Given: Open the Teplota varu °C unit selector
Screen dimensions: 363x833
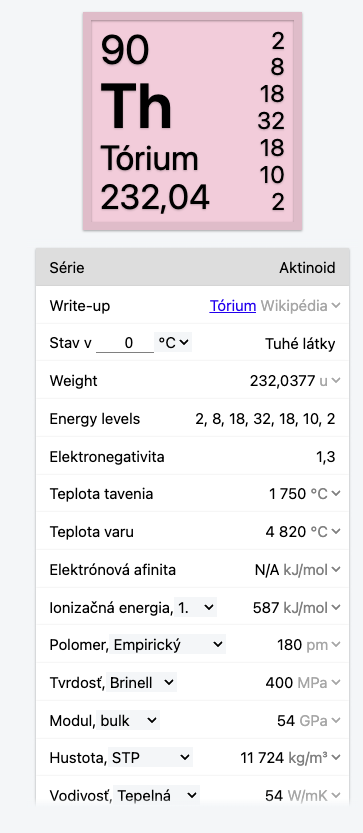Looking at the screenshot, I should coord(325,532).
